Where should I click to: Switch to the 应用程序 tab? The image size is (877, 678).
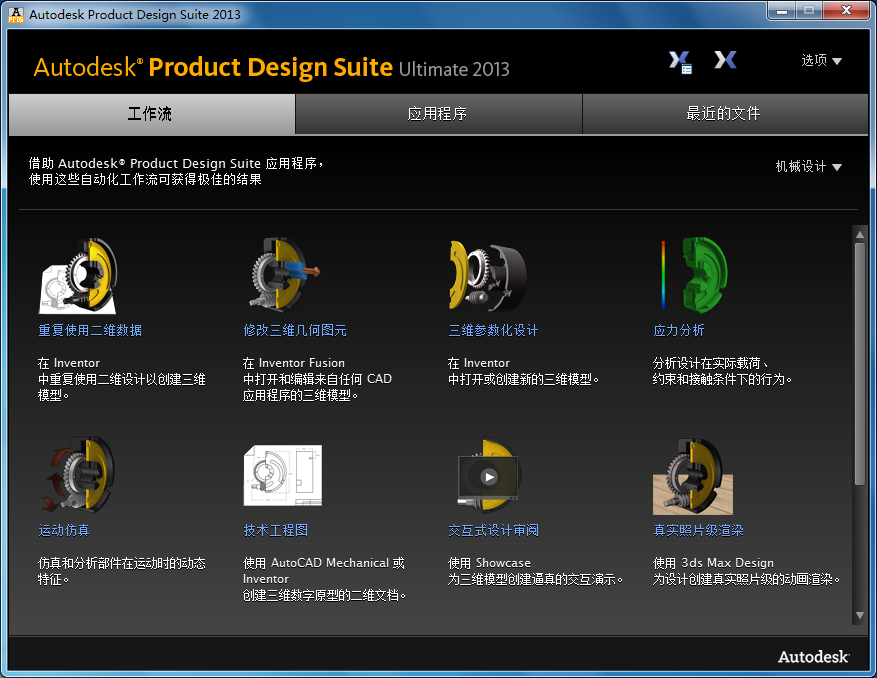point(438,114)
